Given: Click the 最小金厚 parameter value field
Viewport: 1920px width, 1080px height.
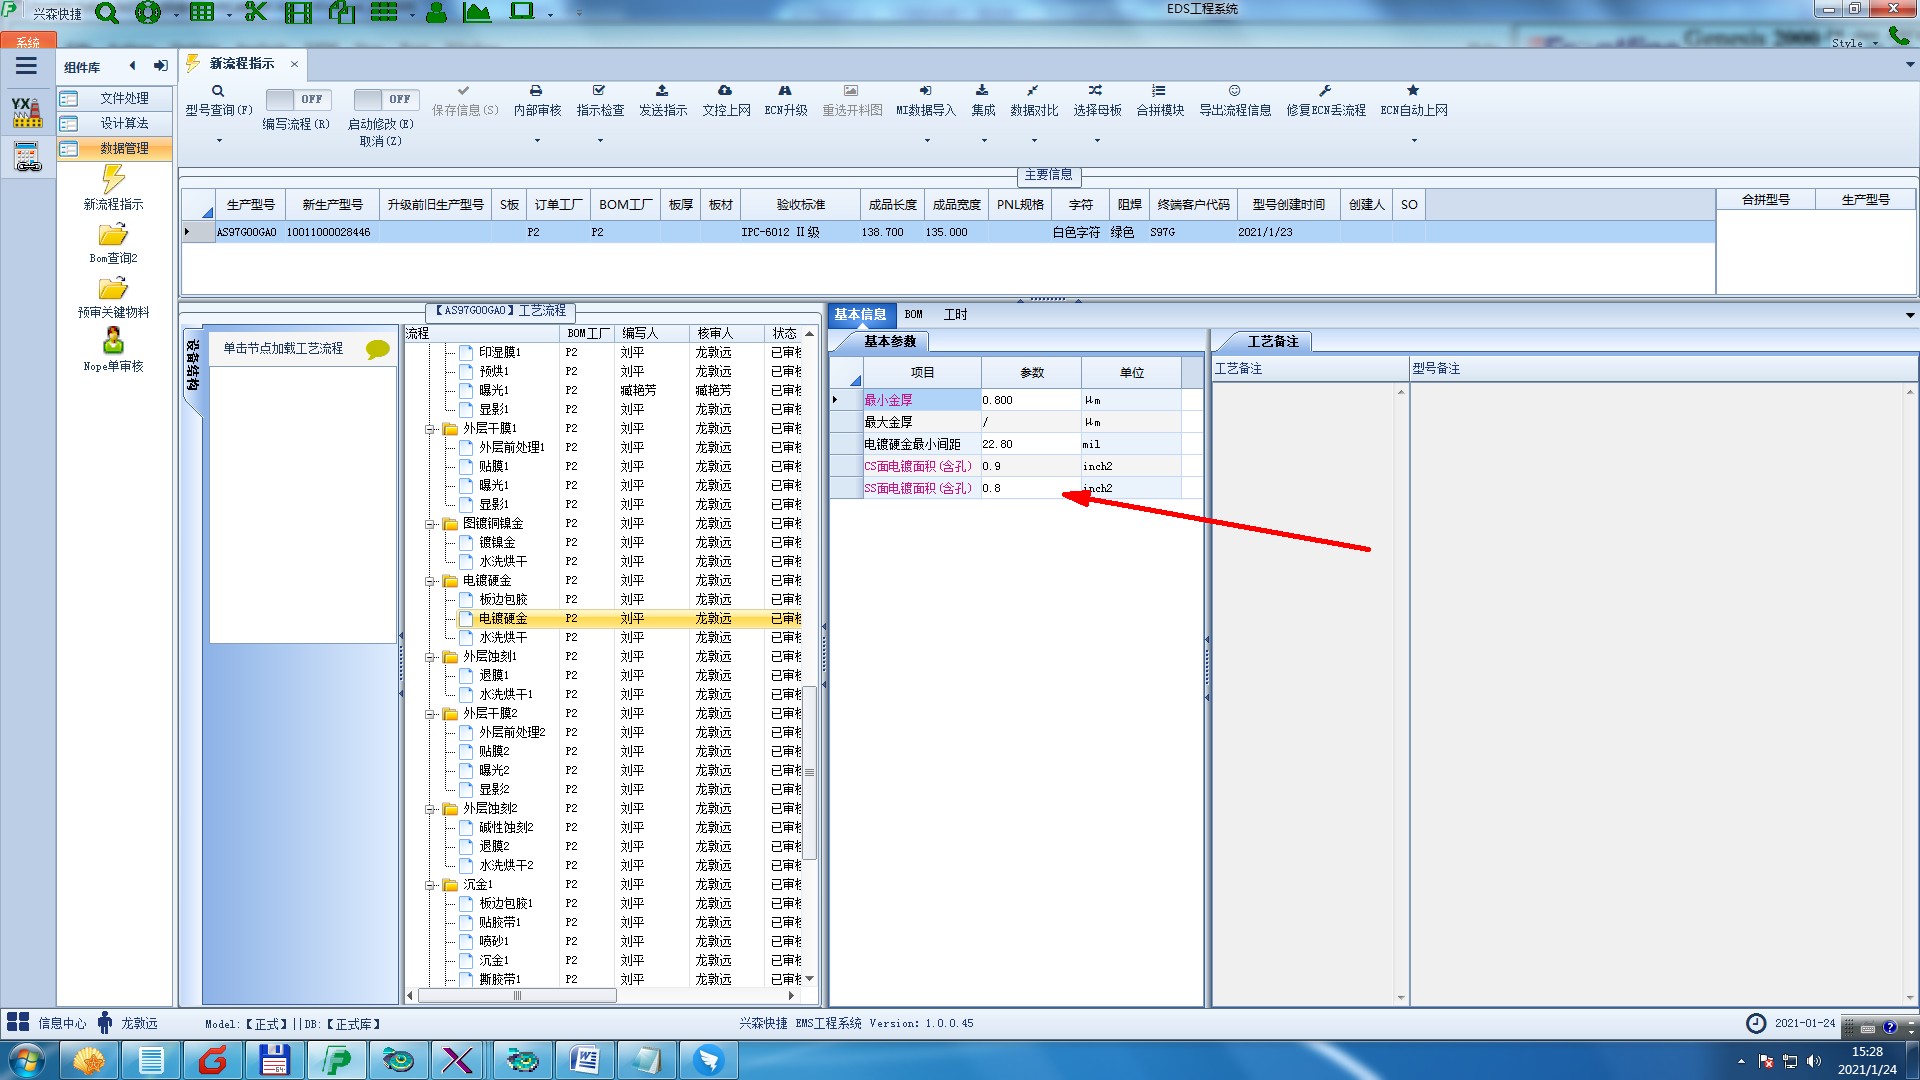Looking at the screenshot, I should click(x=1030, y=400).
